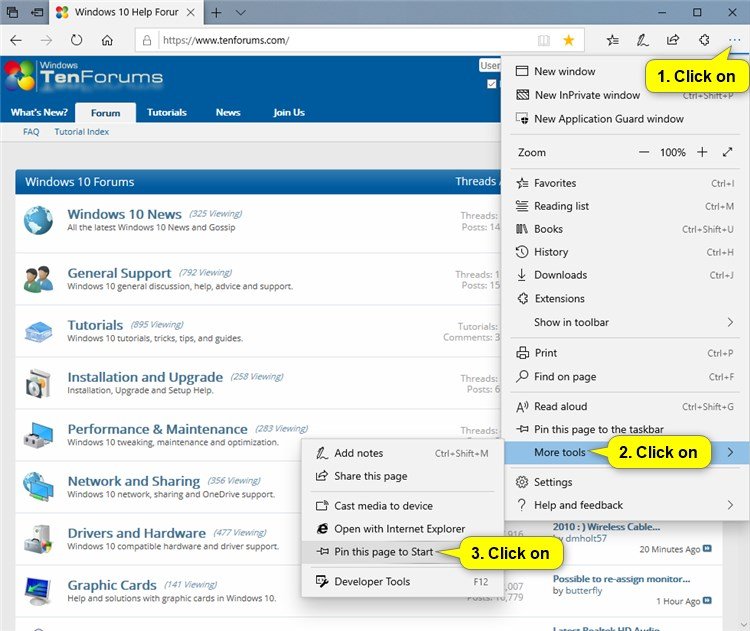Open History from the menu
This screenshot has width=750, height=631.
624,252
